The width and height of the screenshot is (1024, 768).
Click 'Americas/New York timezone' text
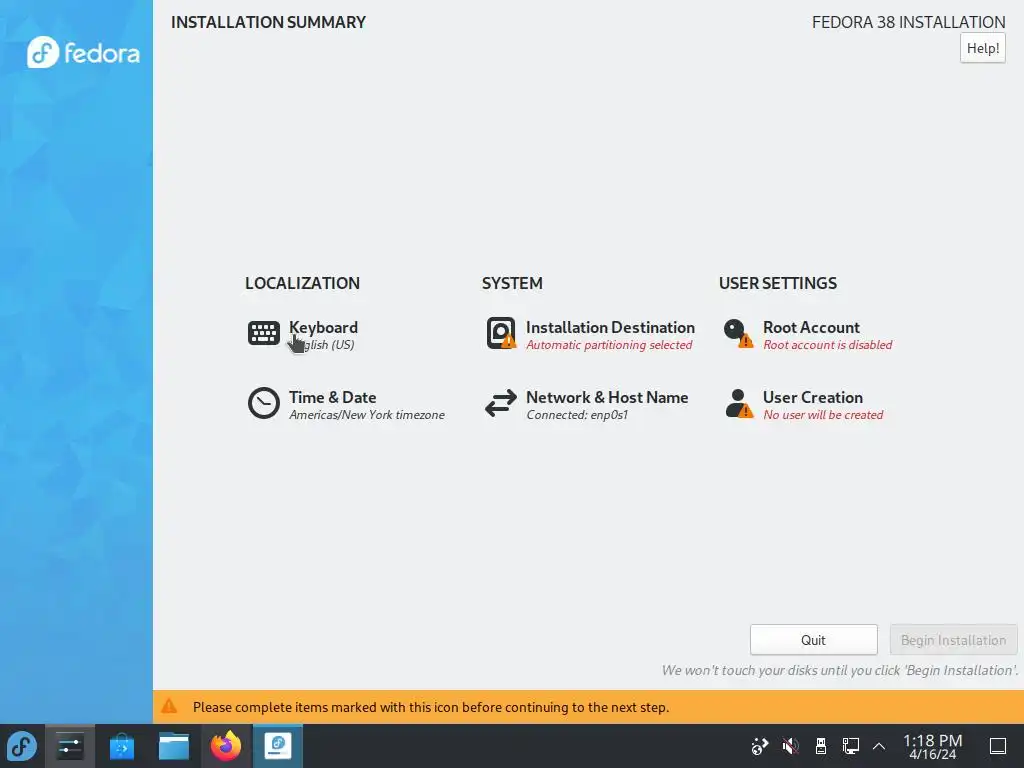click(x=367, y=415)
